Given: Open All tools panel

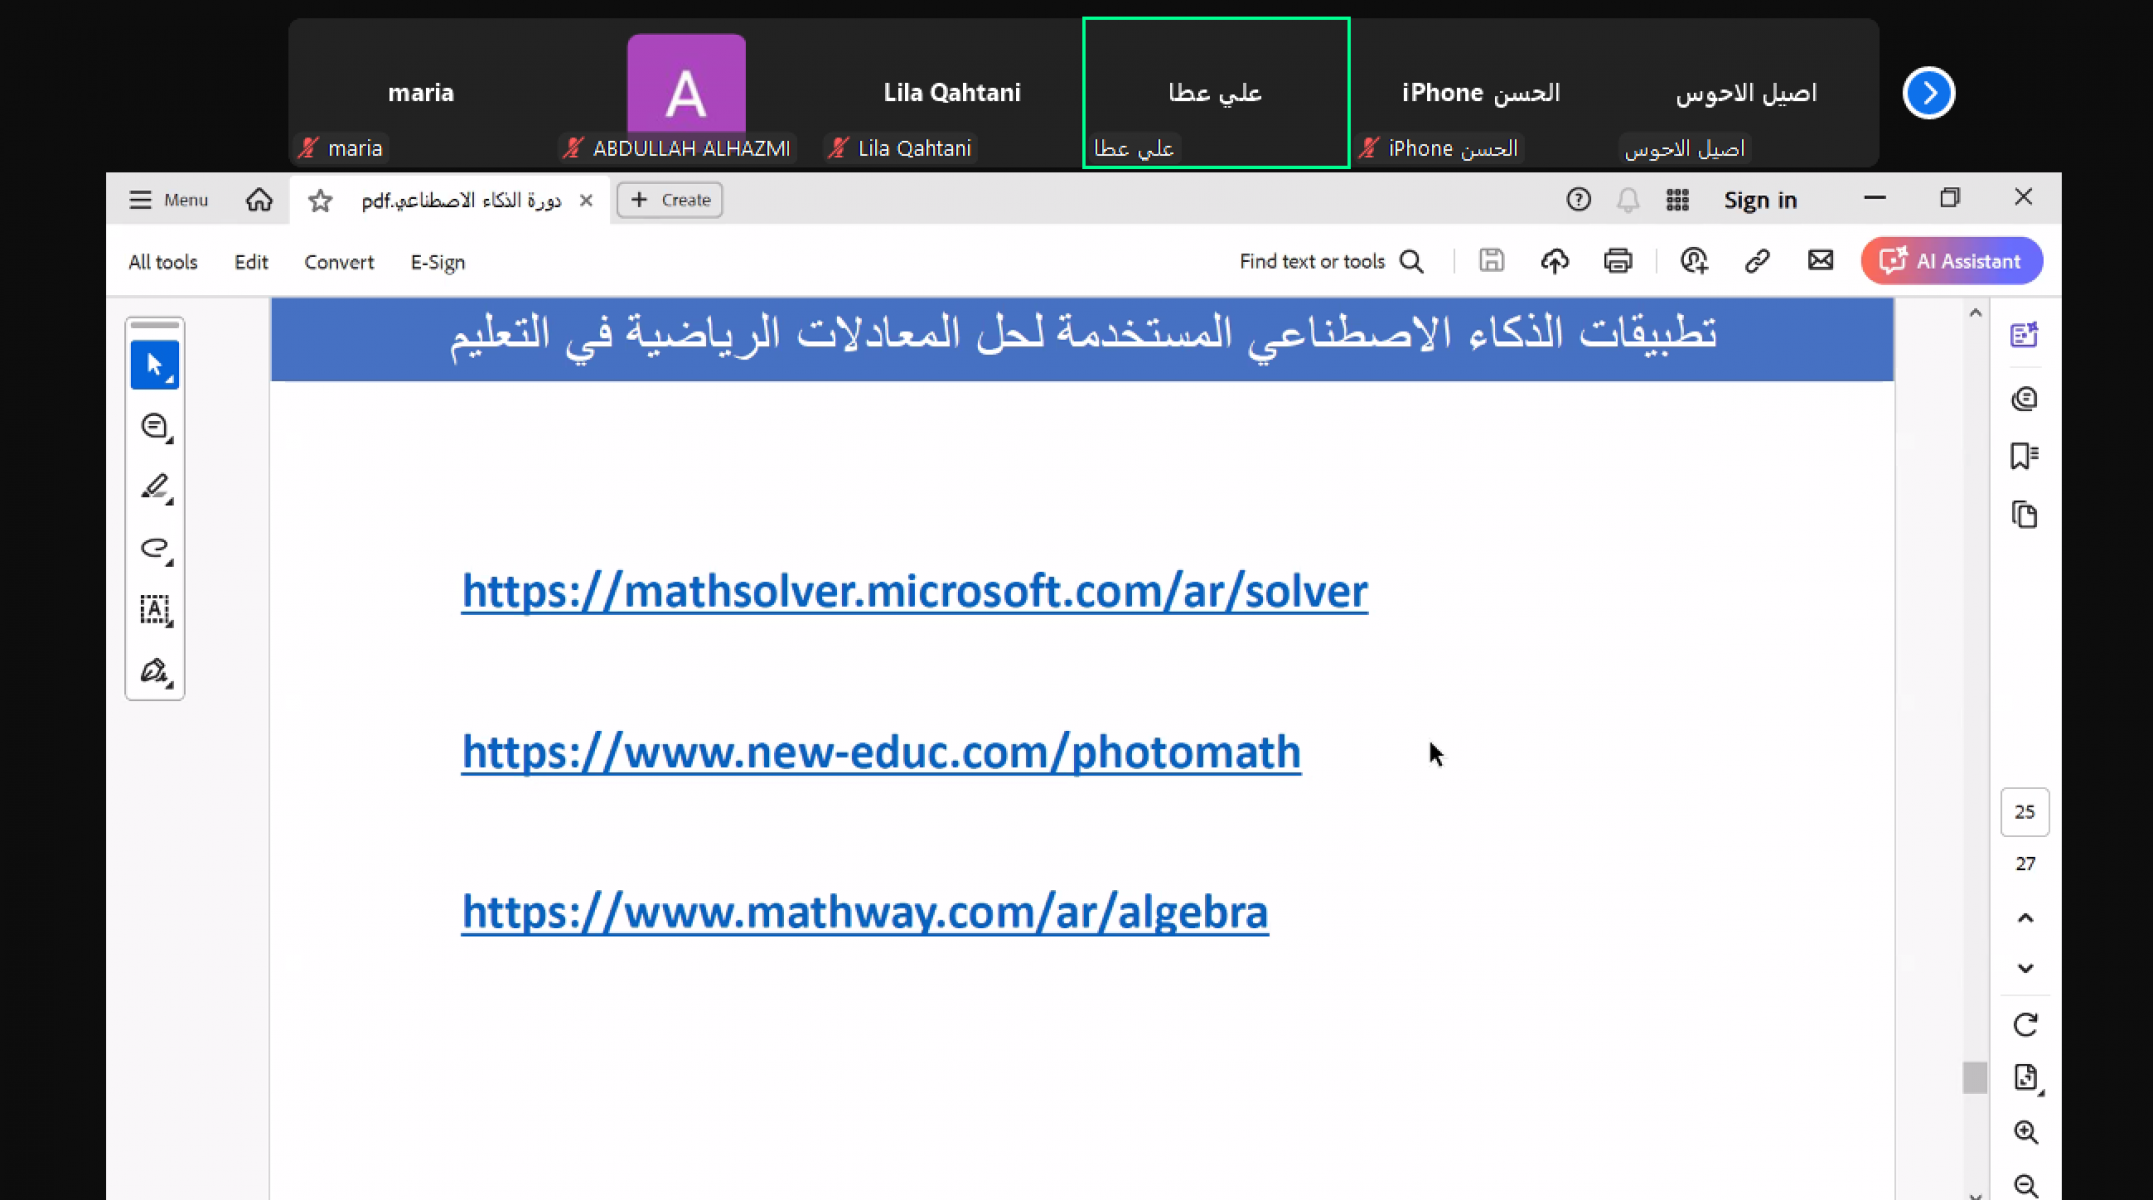Looking at the screenshot, I should pos(163,262).
